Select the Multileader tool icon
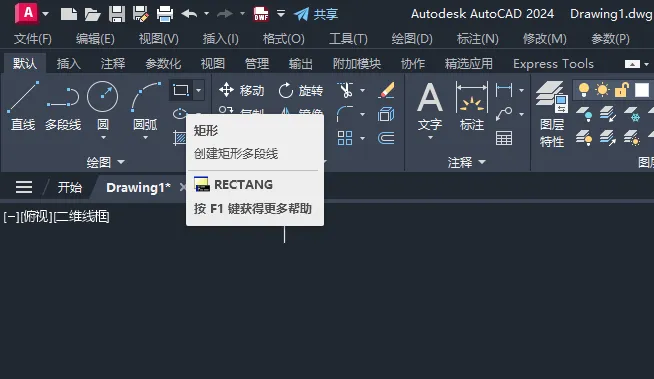This screenshot has width=654, height=379. click(504, 114)
